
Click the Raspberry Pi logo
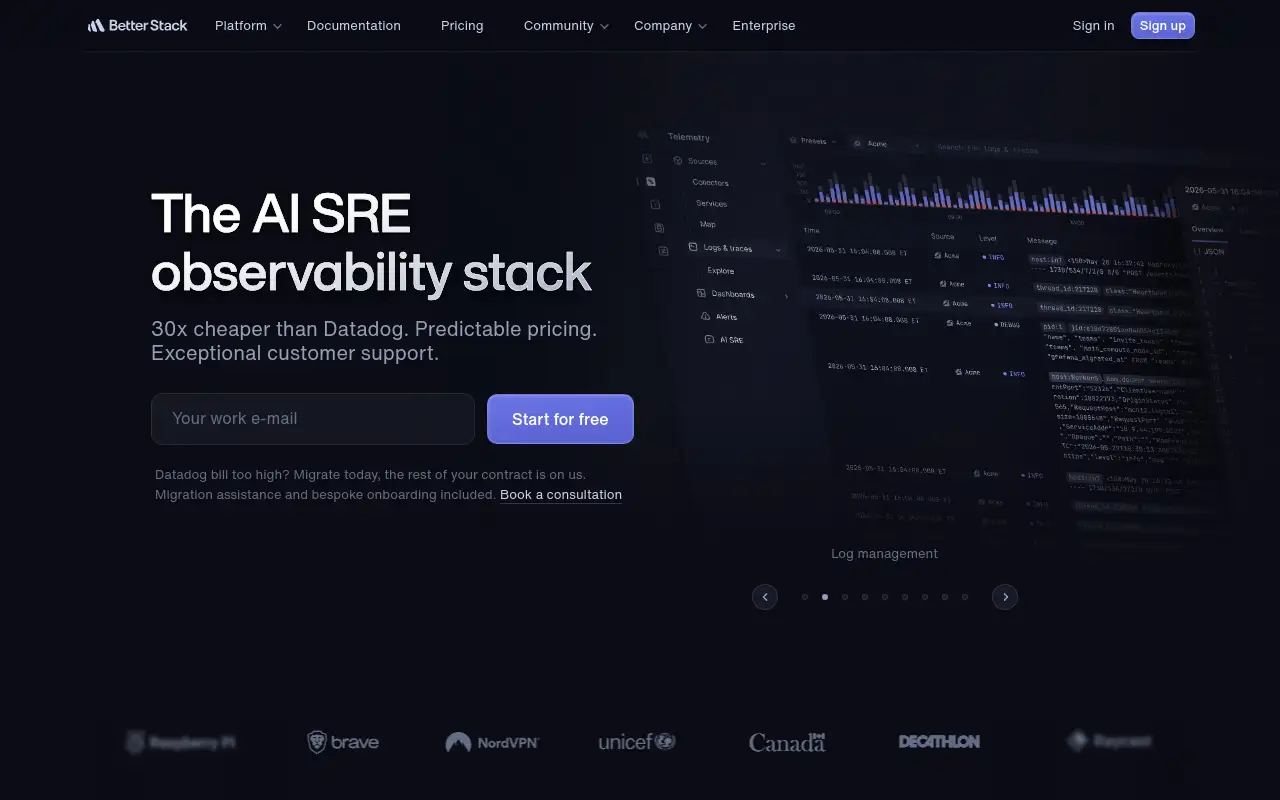(181, 742)
